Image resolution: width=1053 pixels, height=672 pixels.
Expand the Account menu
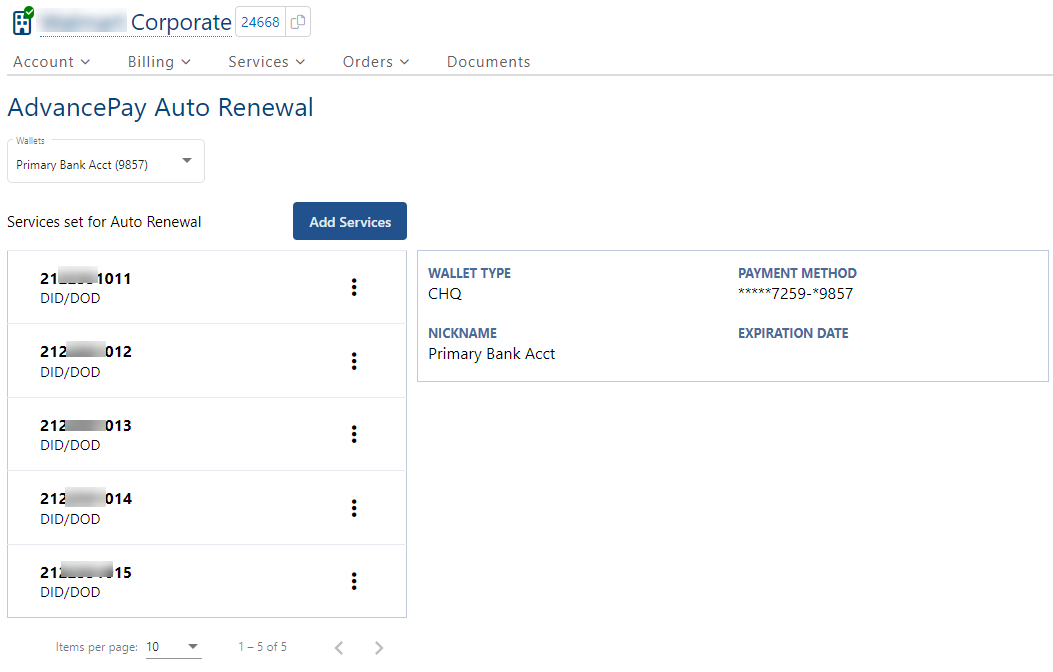coord(51,62)
